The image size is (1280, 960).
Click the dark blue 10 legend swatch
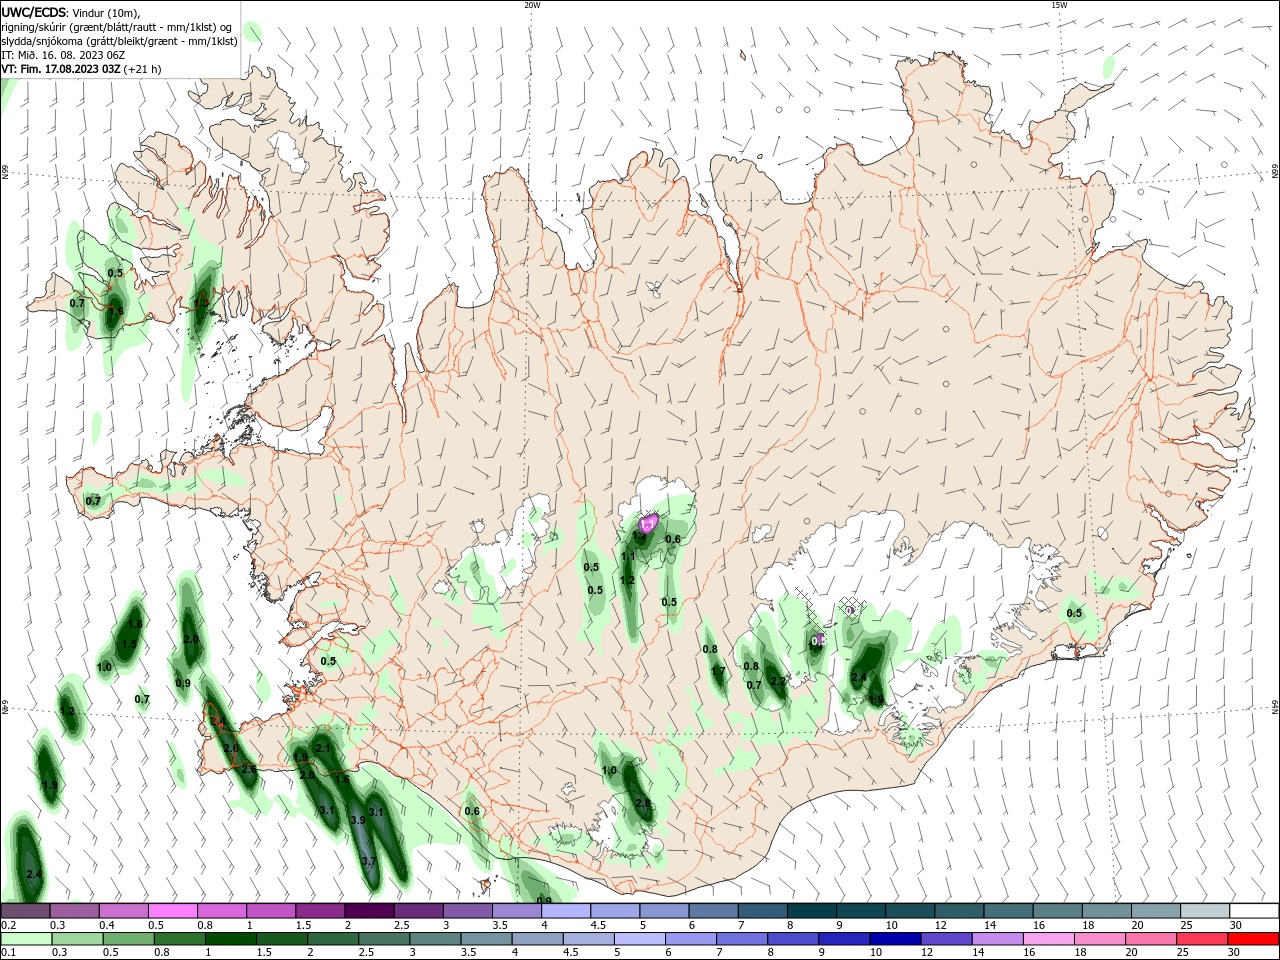893,939
